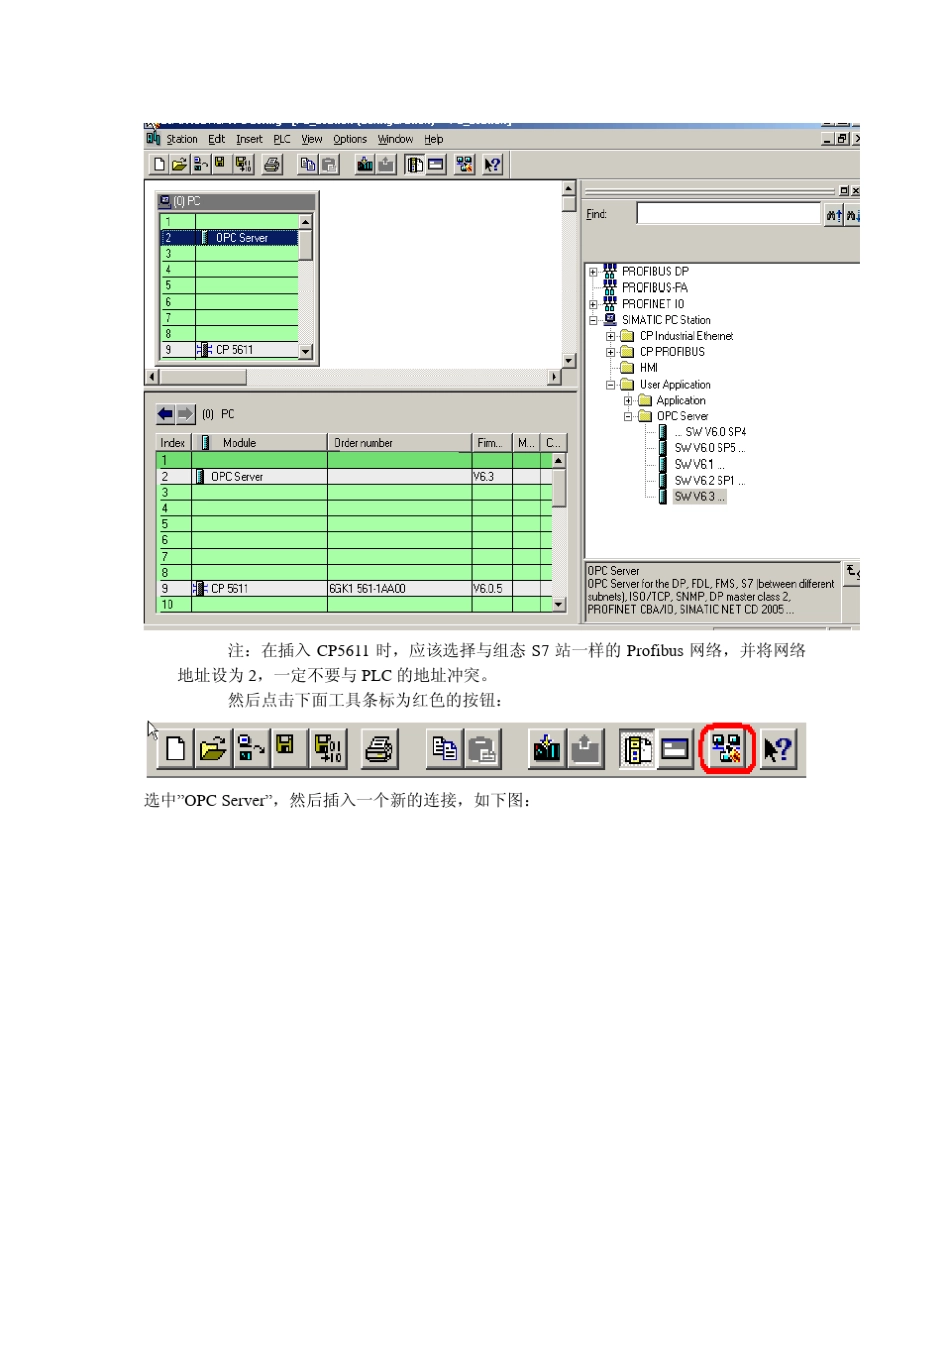Click Copy icon in HW Config window toolbar
950x1345 pixels.
(308, 165)
